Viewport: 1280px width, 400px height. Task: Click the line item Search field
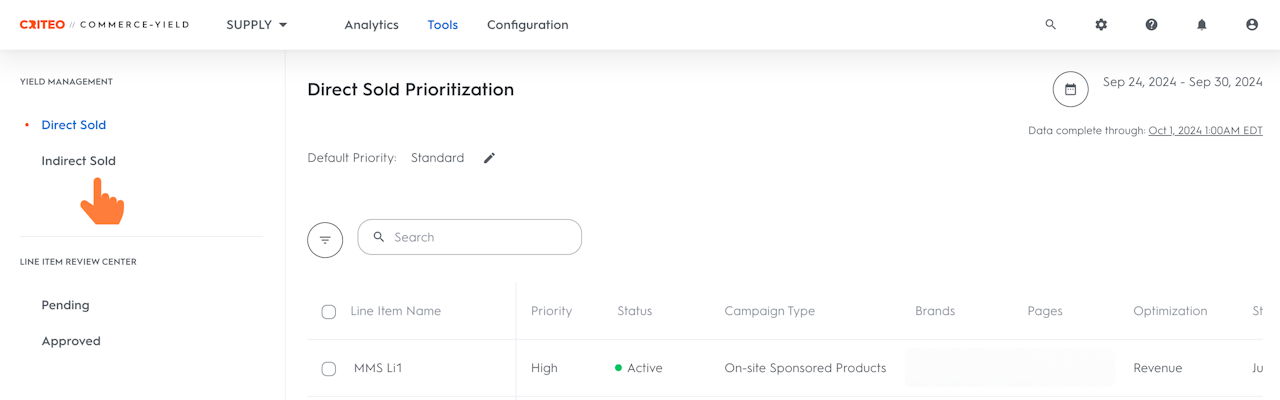[480, 238]
